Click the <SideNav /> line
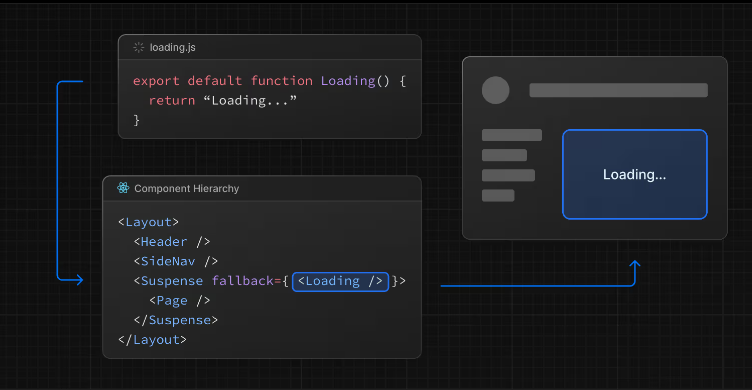This screenshot has height=390, width=752. tap(176, 261)
